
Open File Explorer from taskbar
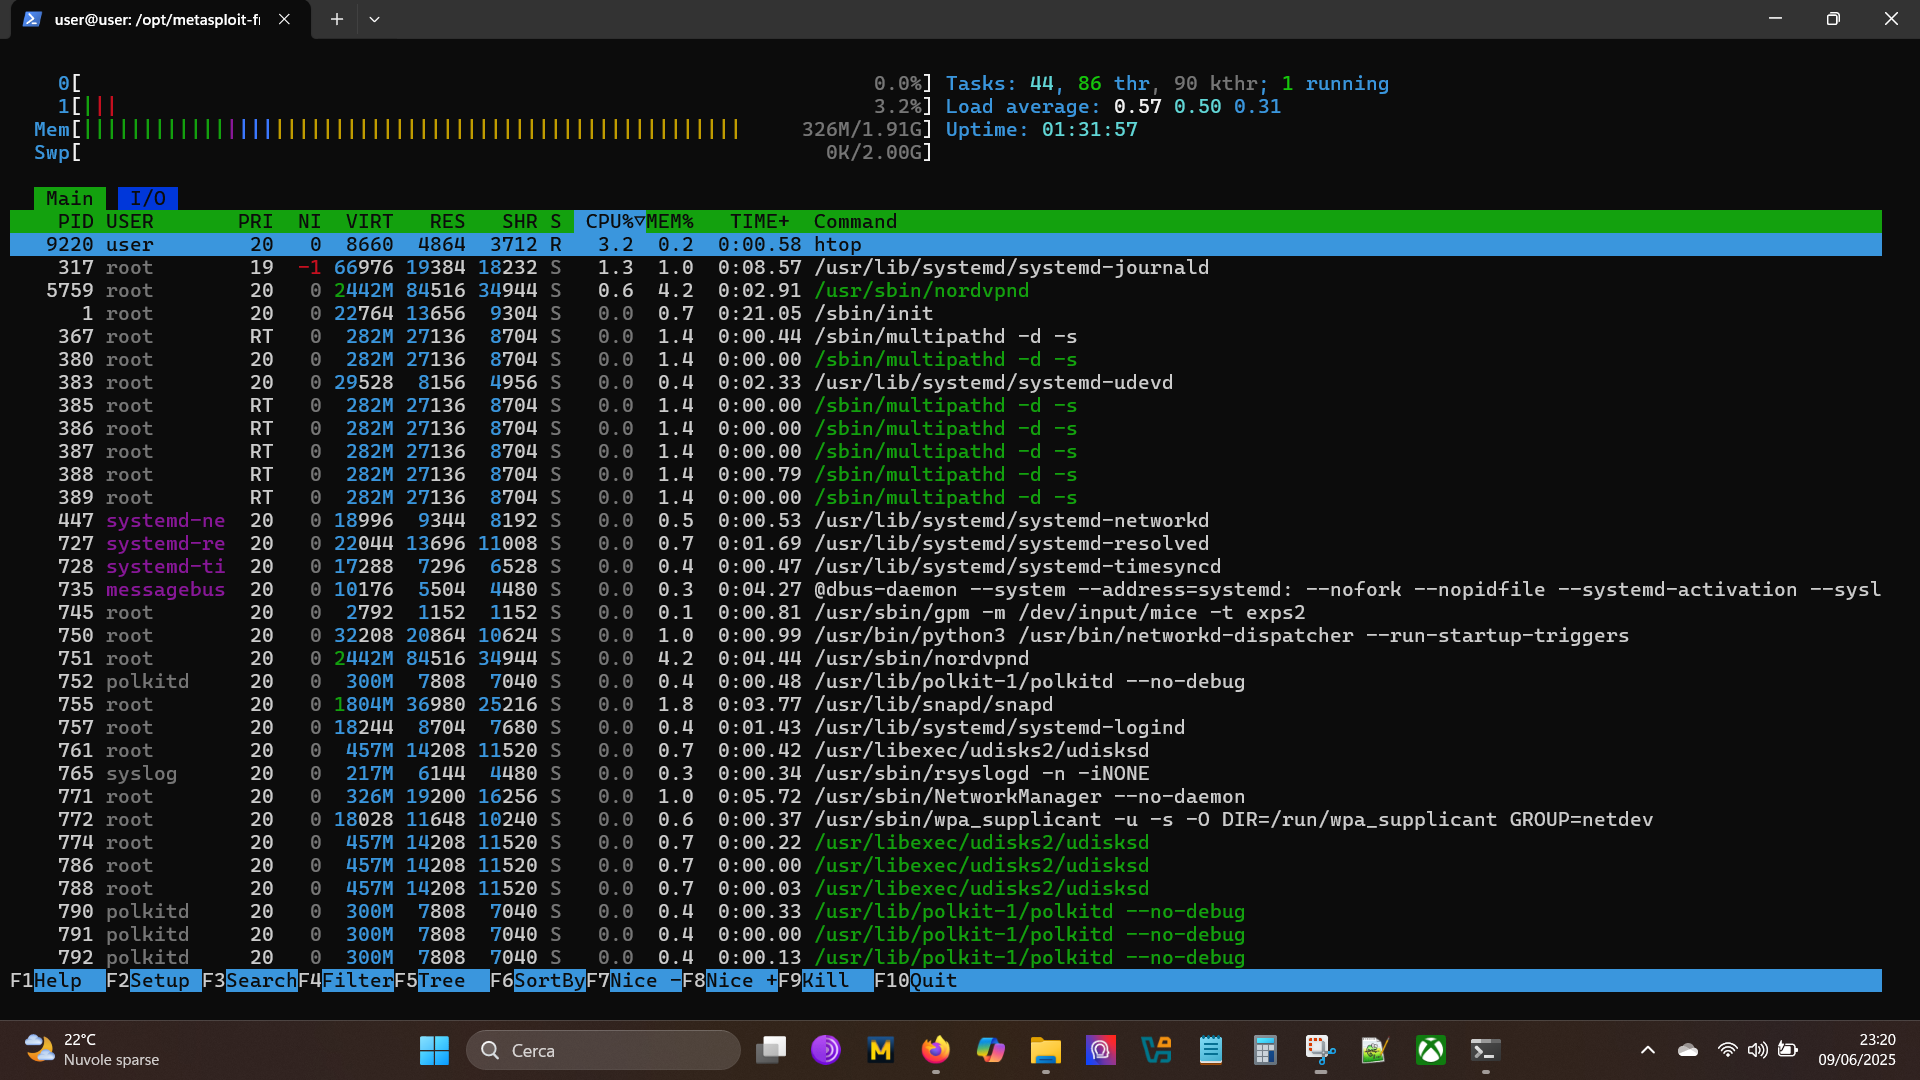(x=1045, y=1050)
